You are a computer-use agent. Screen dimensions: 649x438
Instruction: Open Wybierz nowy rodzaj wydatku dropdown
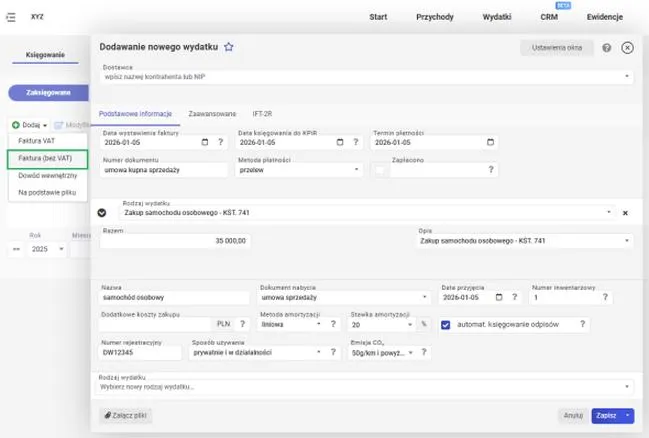[627, 387]
